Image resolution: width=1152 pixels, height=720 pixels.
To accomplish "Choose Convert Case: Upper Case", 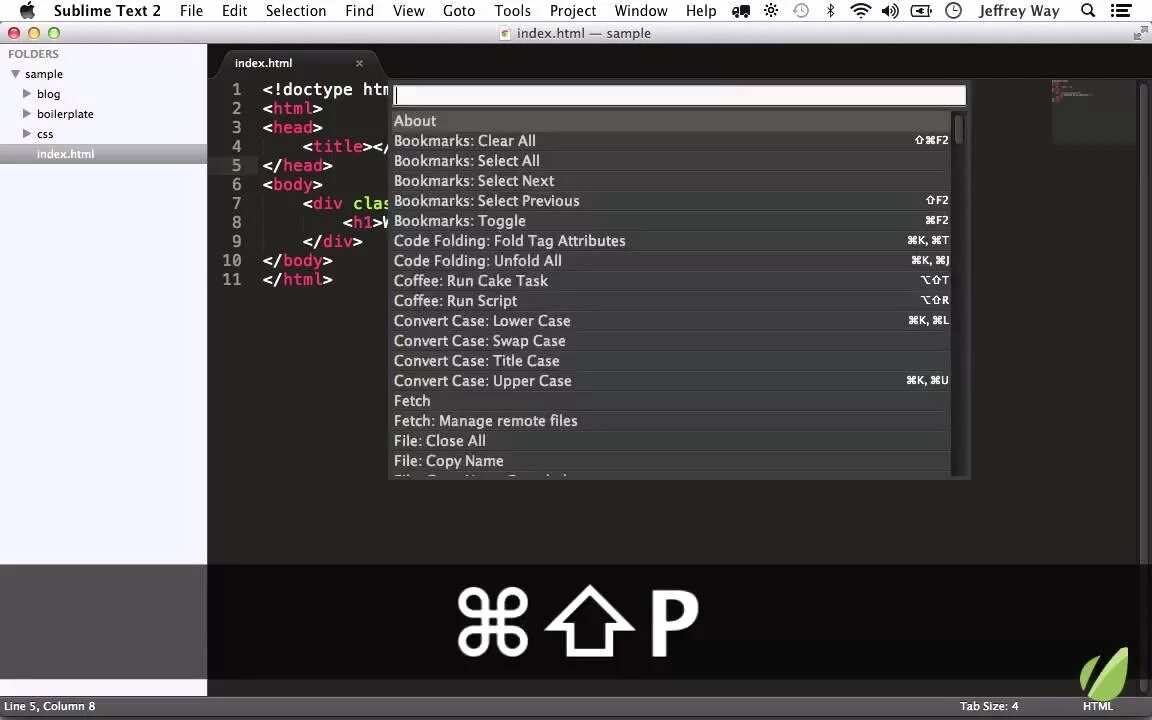I will point(672,381).
